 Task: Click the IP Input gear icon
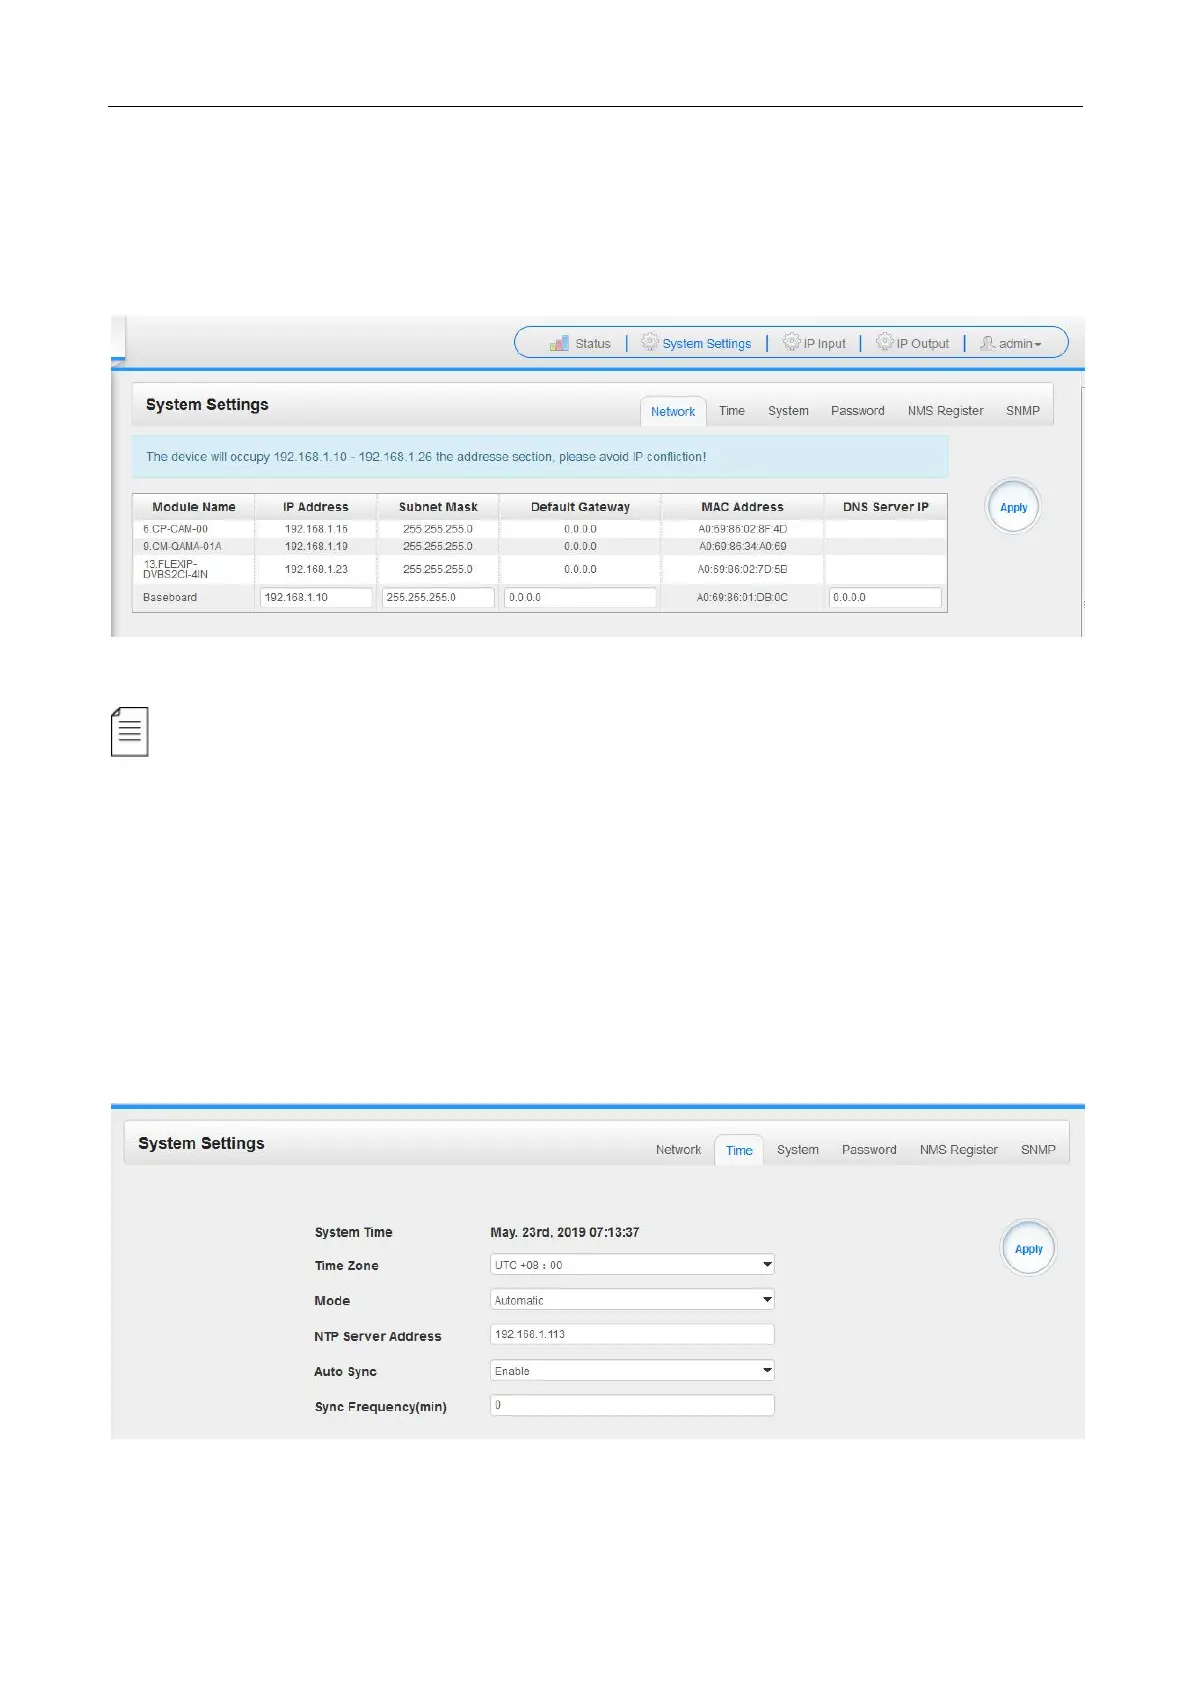[x=792, y=342]
